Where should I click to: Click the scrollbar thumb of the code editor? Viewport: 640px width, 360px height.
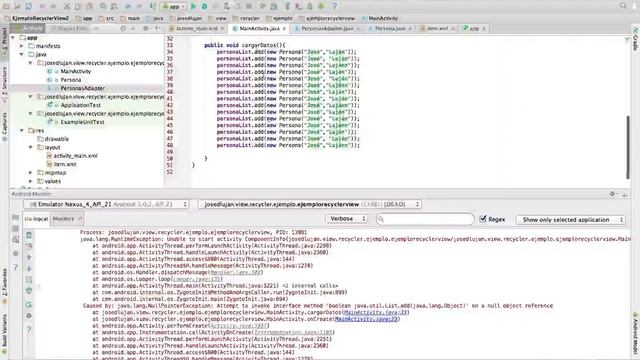tap(628, 147)
